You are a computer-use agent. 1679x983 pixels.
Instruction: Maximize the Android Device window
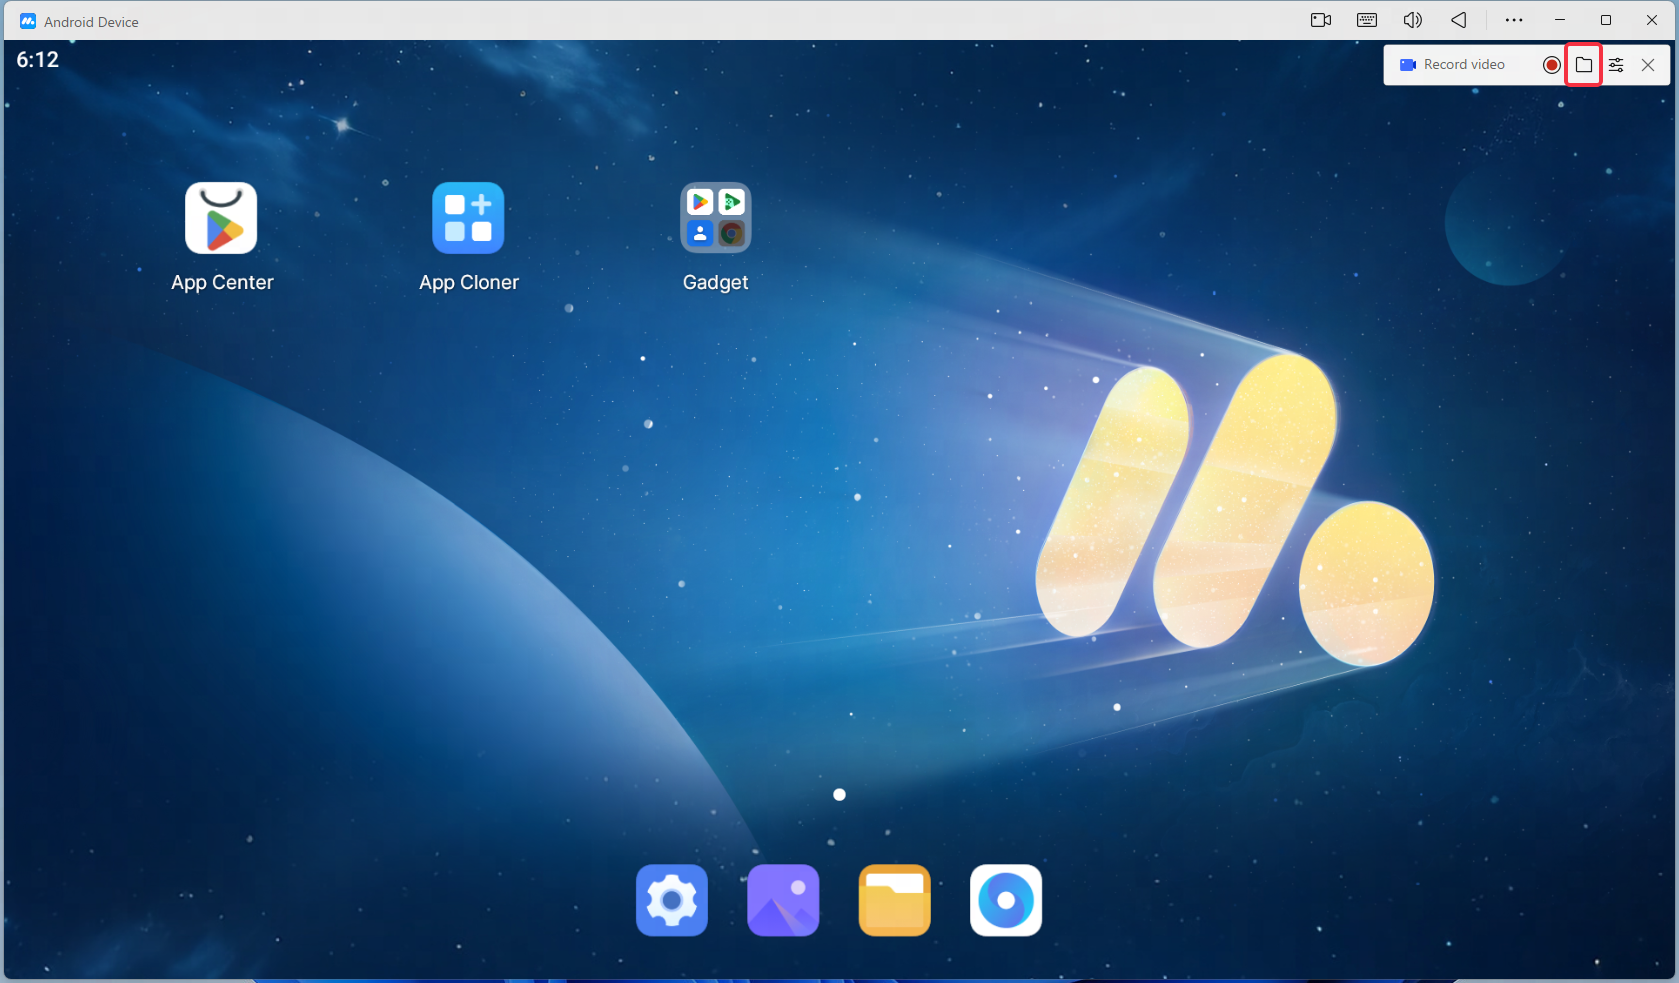(x=1606, y=20)
